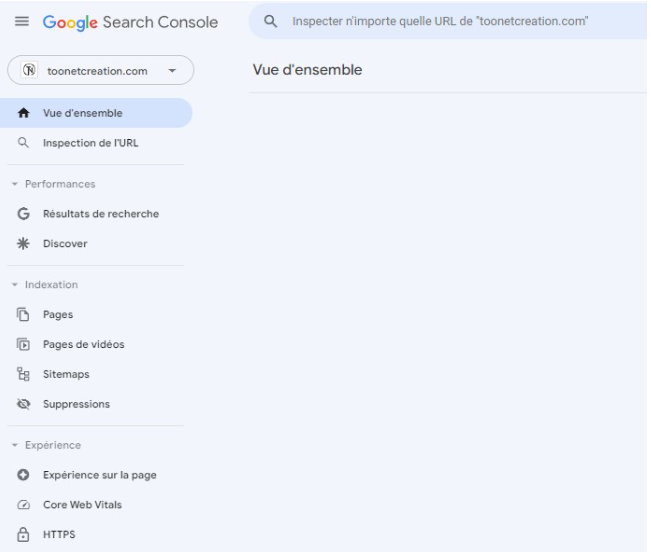Click the HTTPS padlock icon
Viewport: 651px width, 552px height.
pos(22,533)
